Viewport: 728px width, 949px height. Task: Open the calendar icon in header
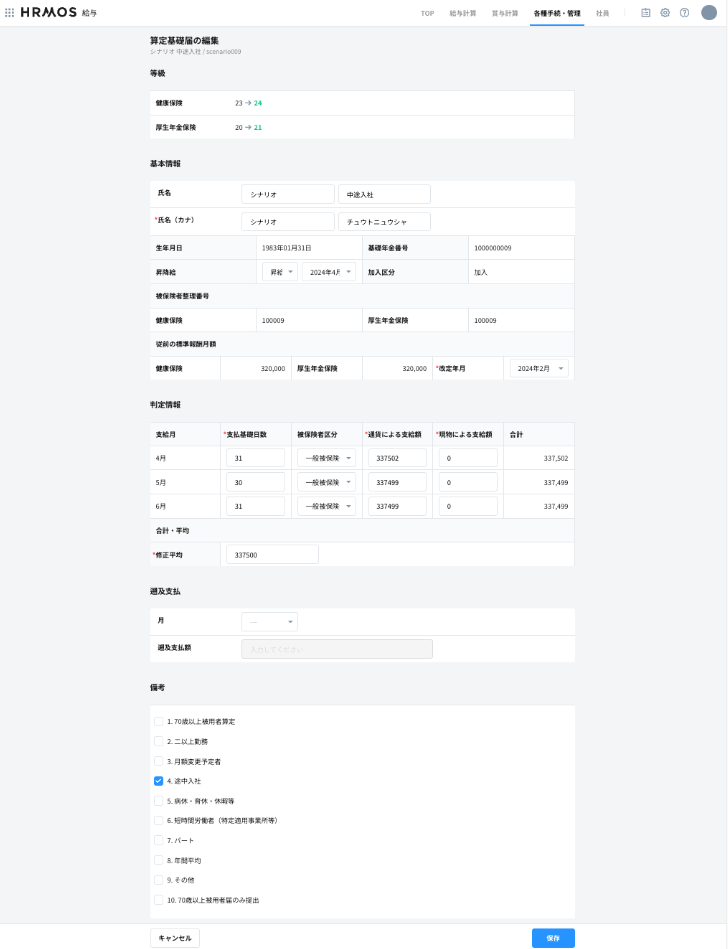(646, 13)
